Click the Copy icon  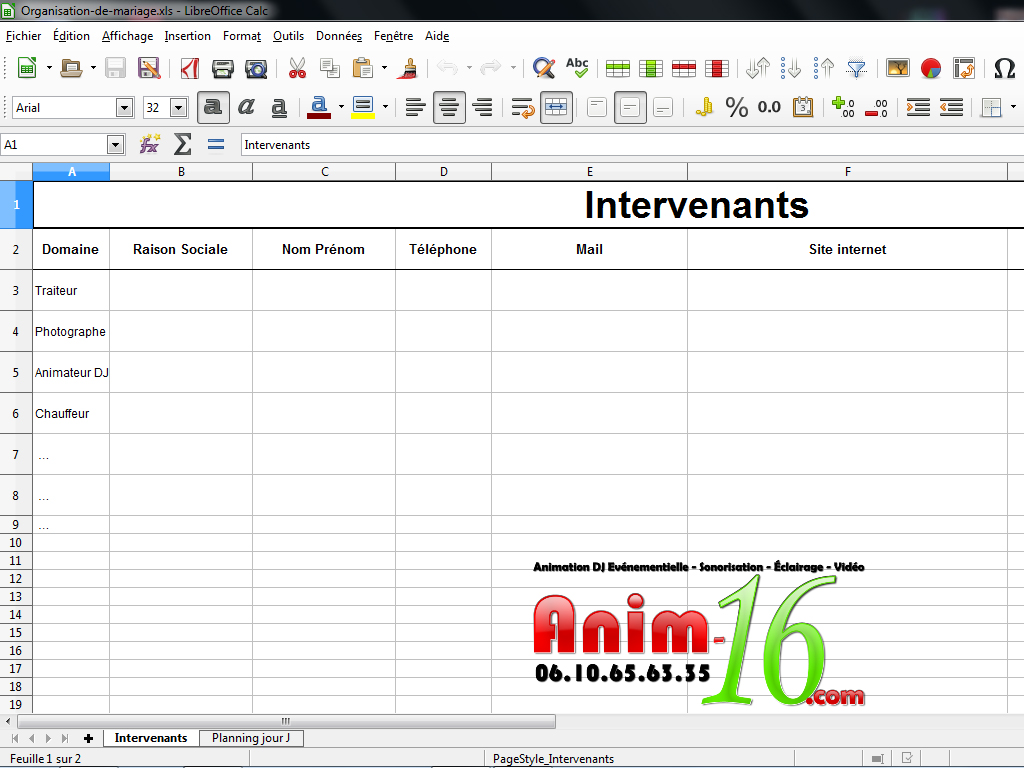330,68
